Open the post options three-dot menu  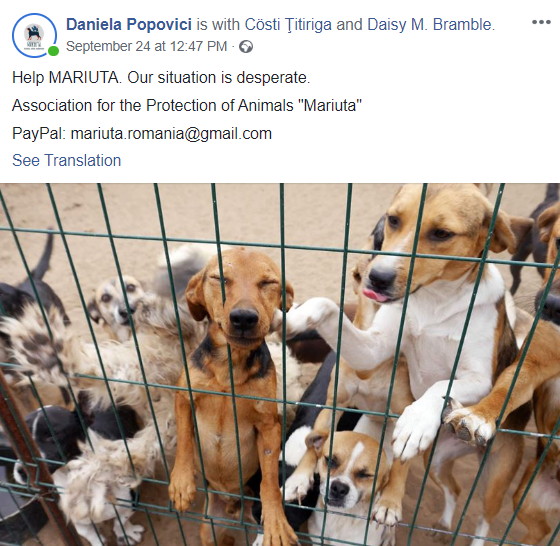(x=541, y=22)
